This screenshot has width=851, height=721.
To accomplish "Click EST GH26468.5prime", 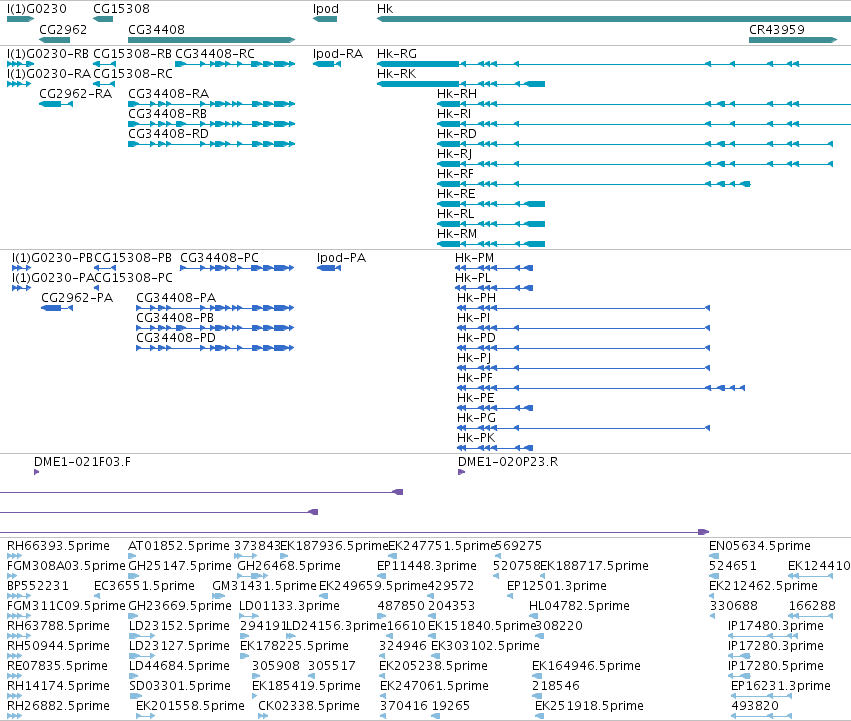I will 289,566.
